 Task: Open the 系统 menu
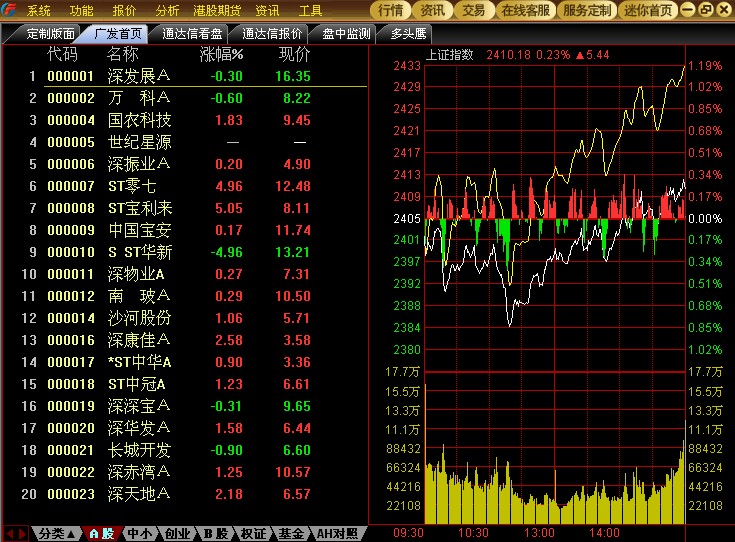(39, 10)
